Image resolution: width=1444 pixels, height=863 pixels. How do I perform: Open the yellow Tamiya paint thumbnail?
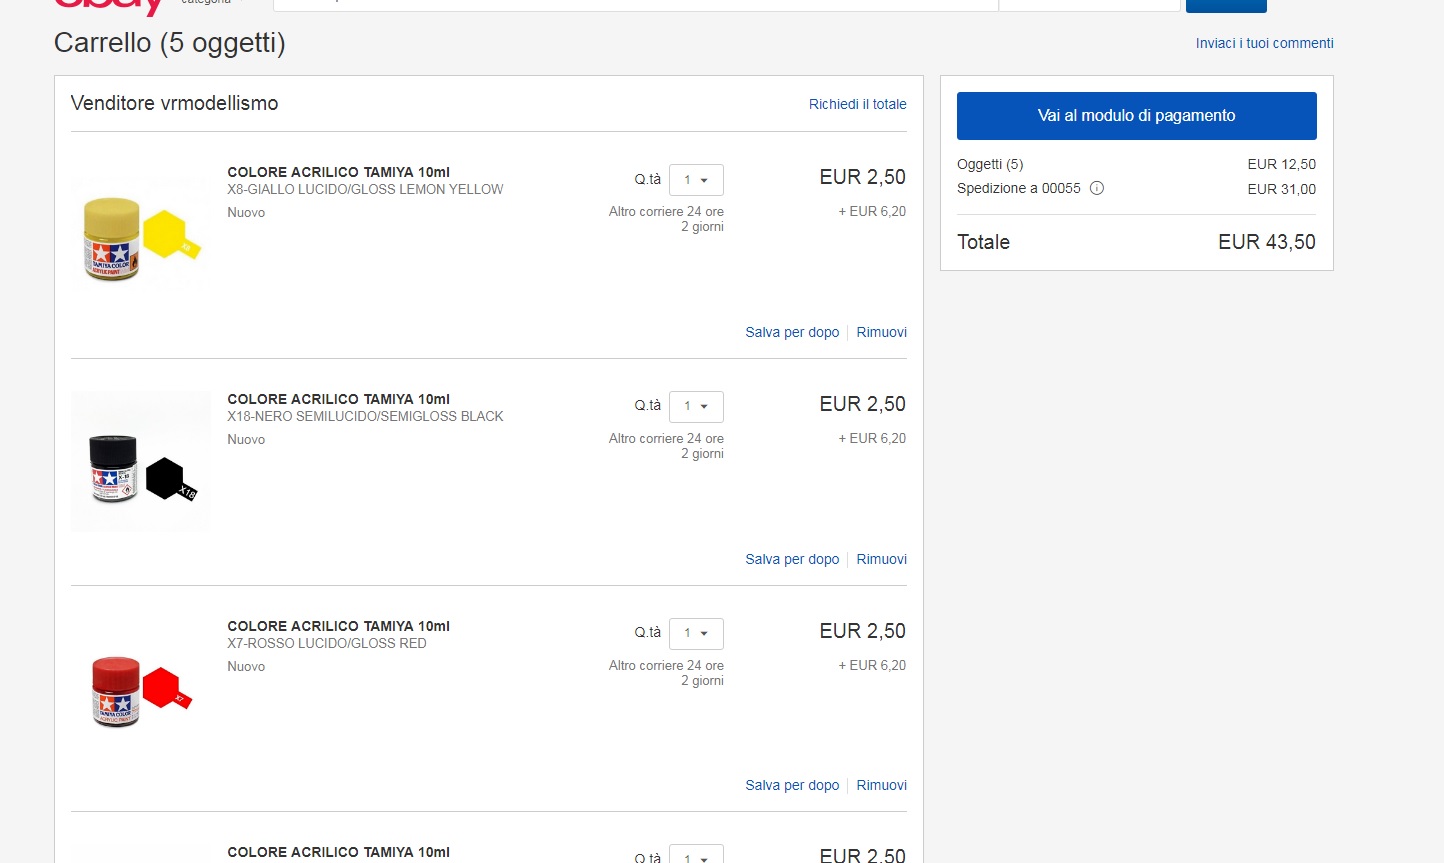(x=141, y=234)
